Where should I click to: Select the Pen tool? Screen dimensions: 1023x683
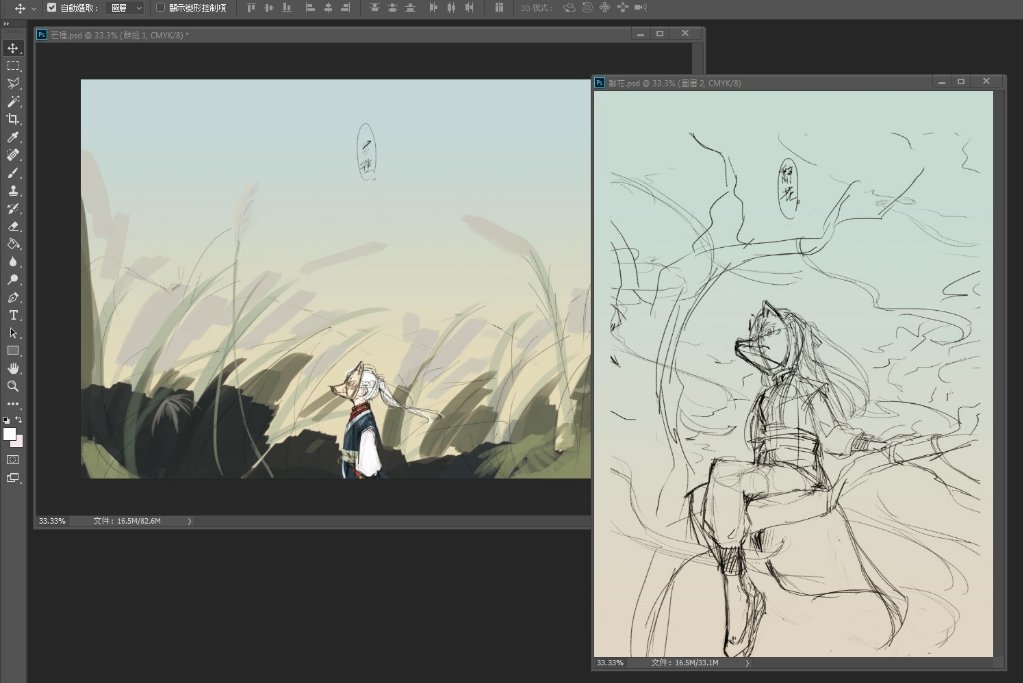13,297
